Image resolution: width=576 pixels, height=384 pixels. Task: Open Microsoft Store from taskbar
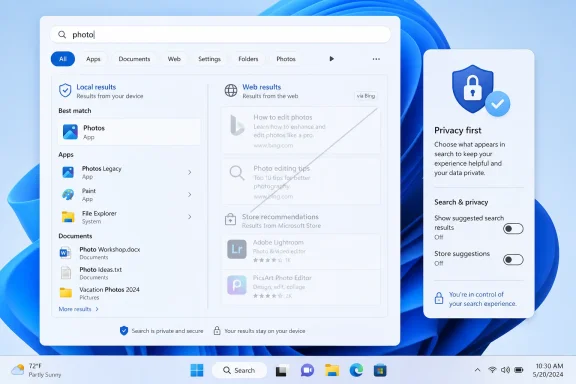tap(380, 370)
